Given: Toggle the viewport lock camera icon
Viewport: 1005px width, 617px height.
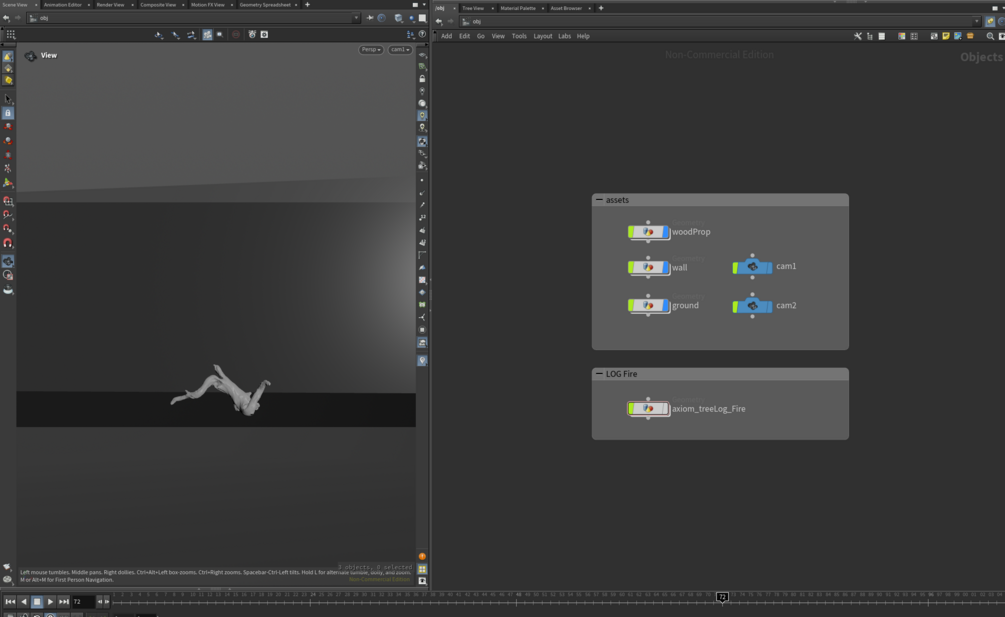Looking at the screenshot, I should pos(422,78).
